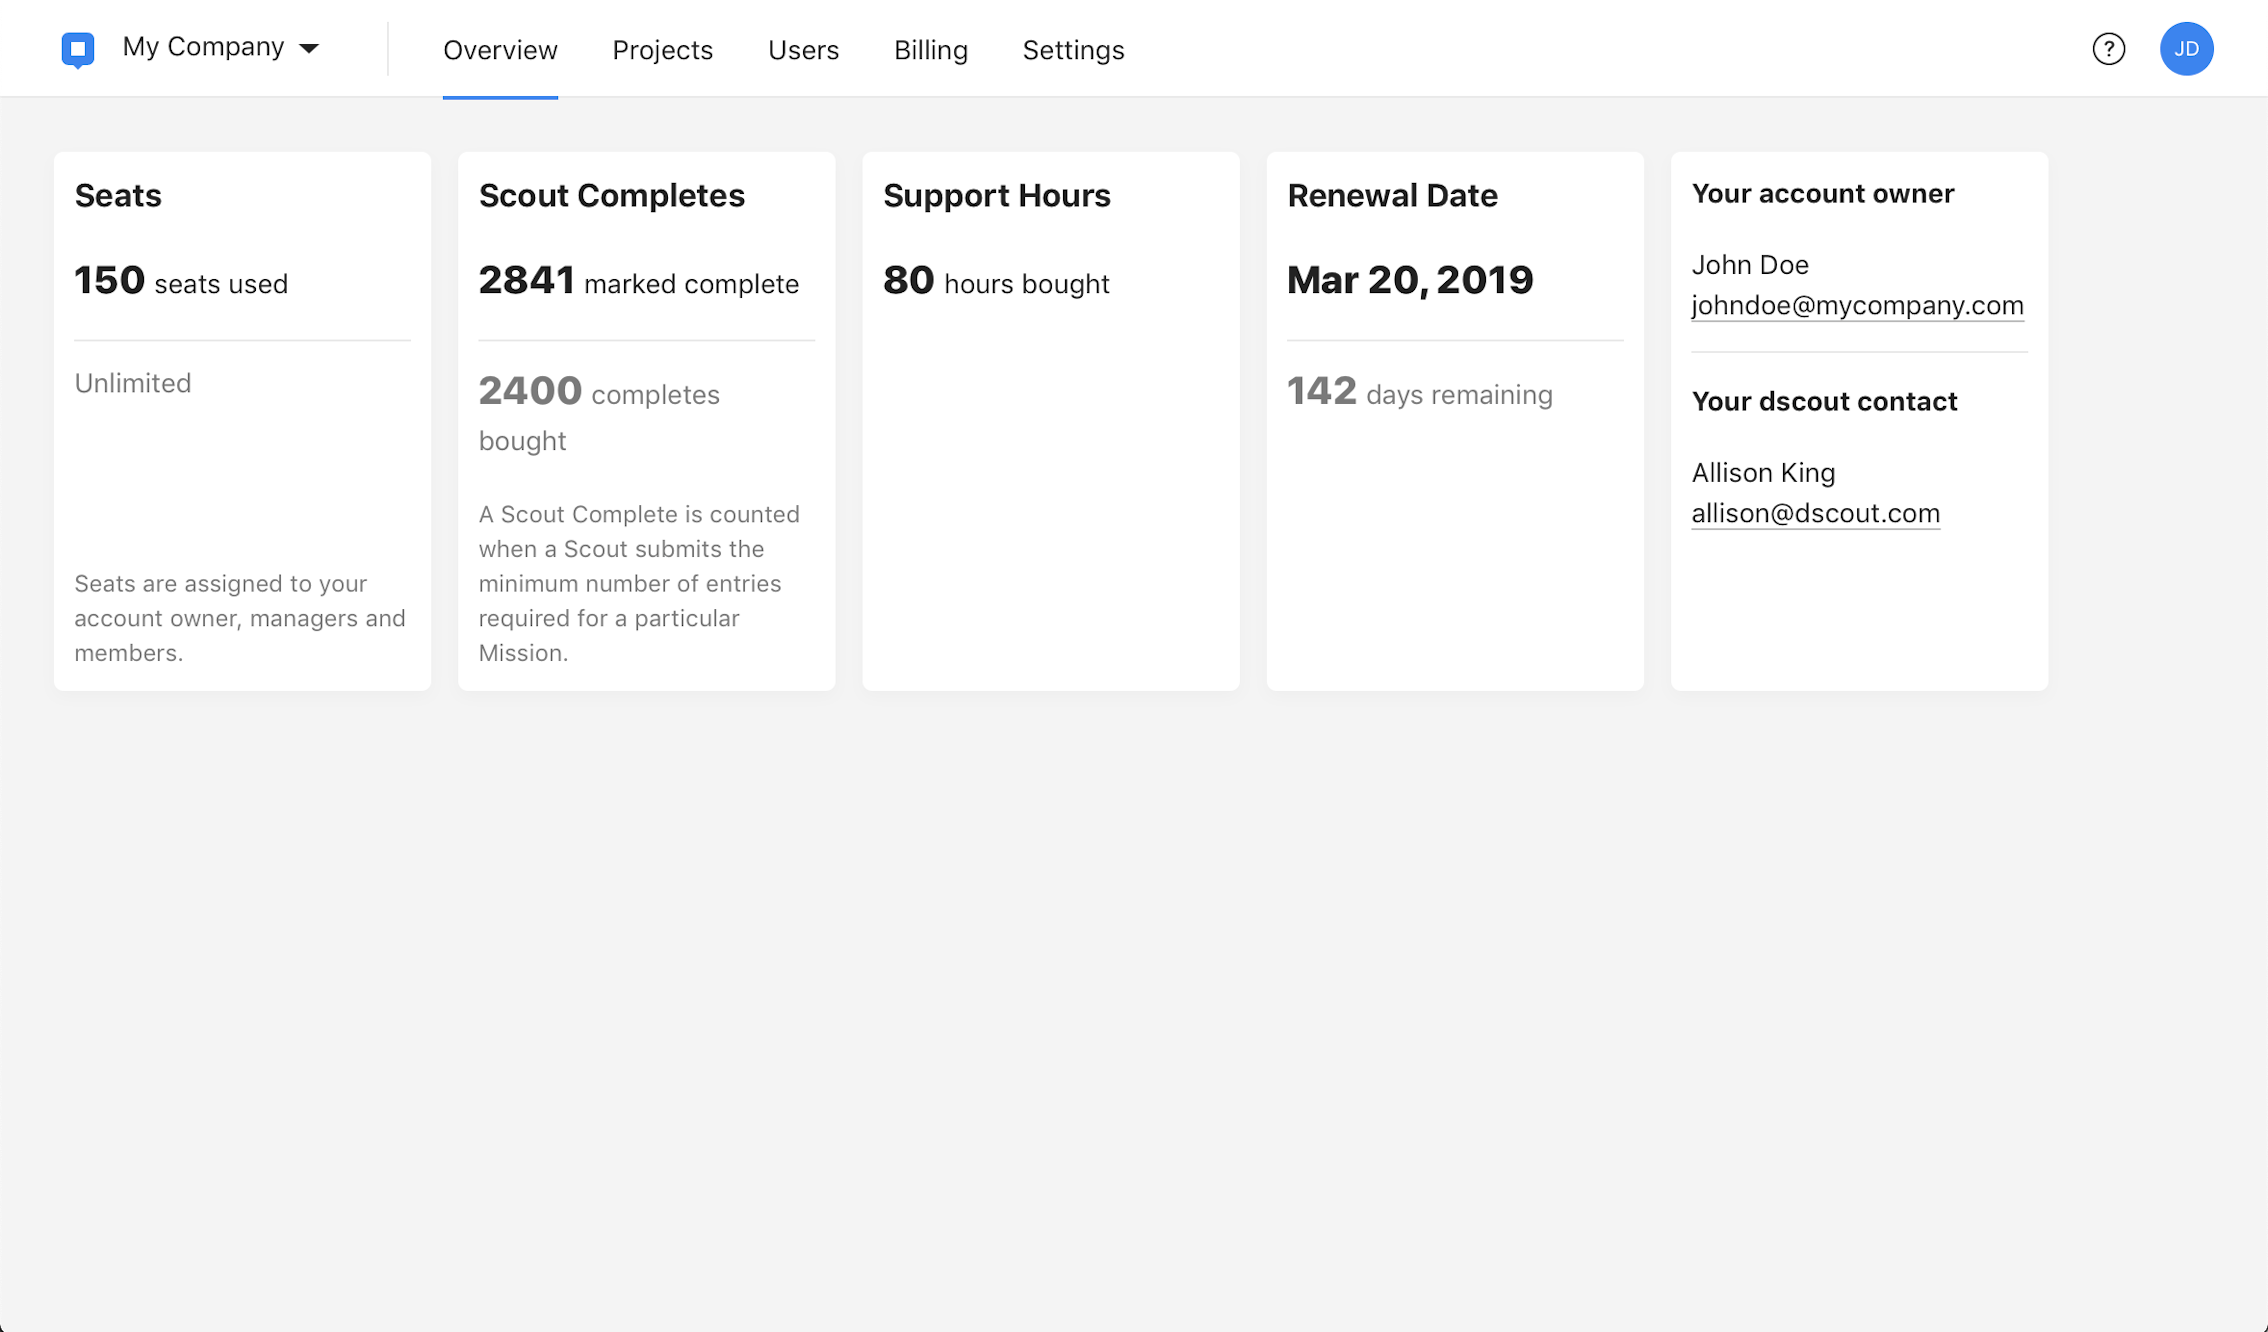2268x1332 pixels.
Task: Switch to the Overview tab
Action: [x=500, y=50]
